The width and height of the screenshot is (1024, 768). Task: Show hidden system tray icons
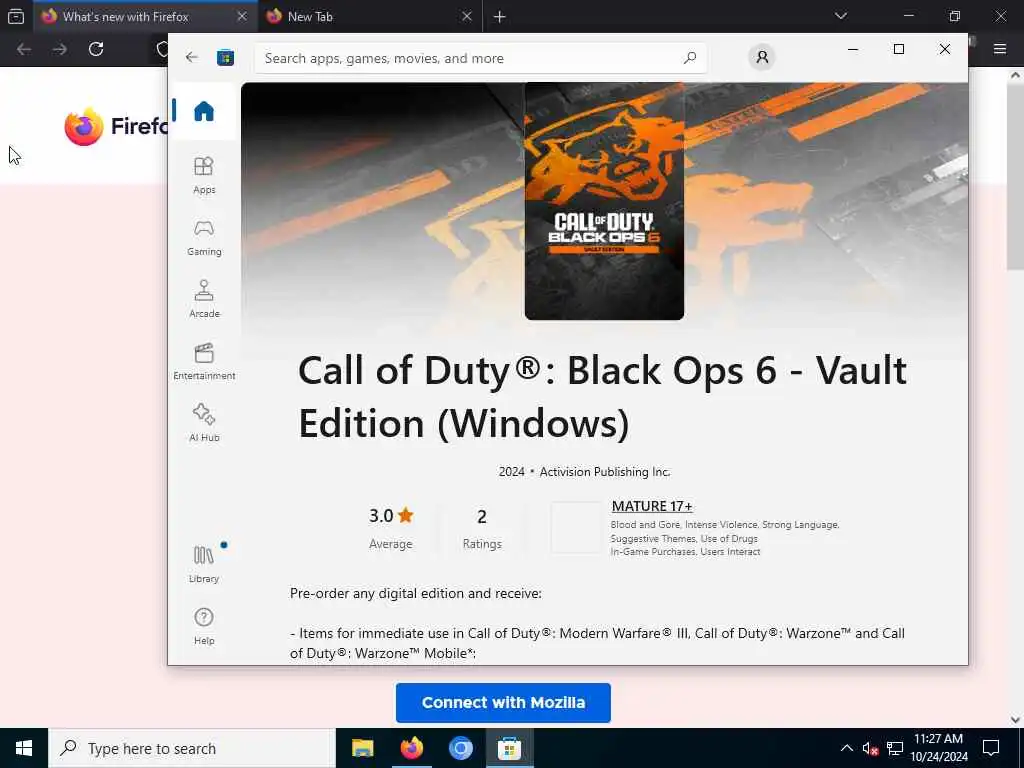[x=846, y=748]
